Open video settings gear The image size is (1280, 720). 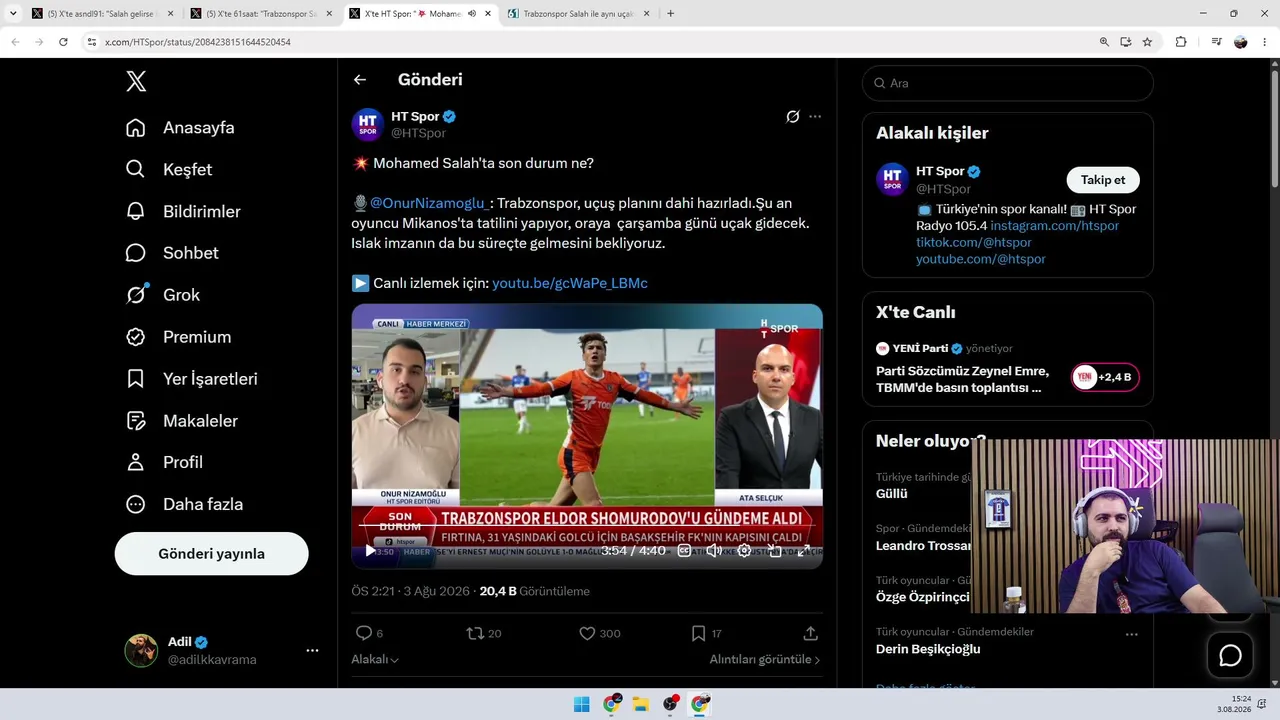point(744,551)
